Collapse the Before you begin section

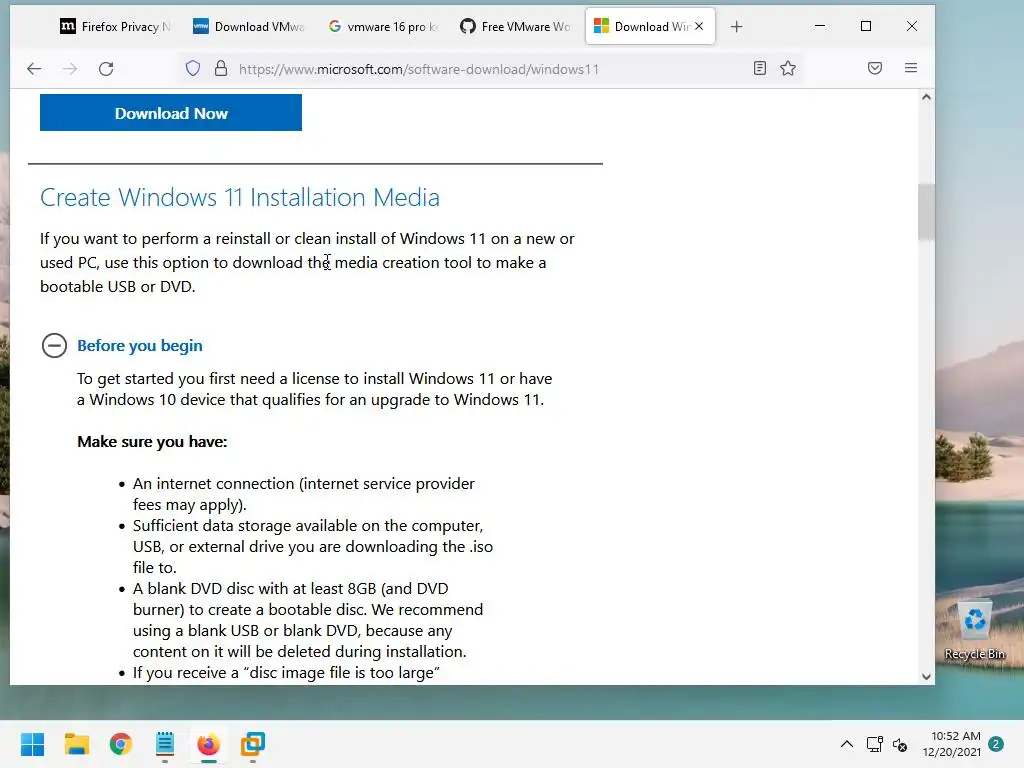(54, 345)
